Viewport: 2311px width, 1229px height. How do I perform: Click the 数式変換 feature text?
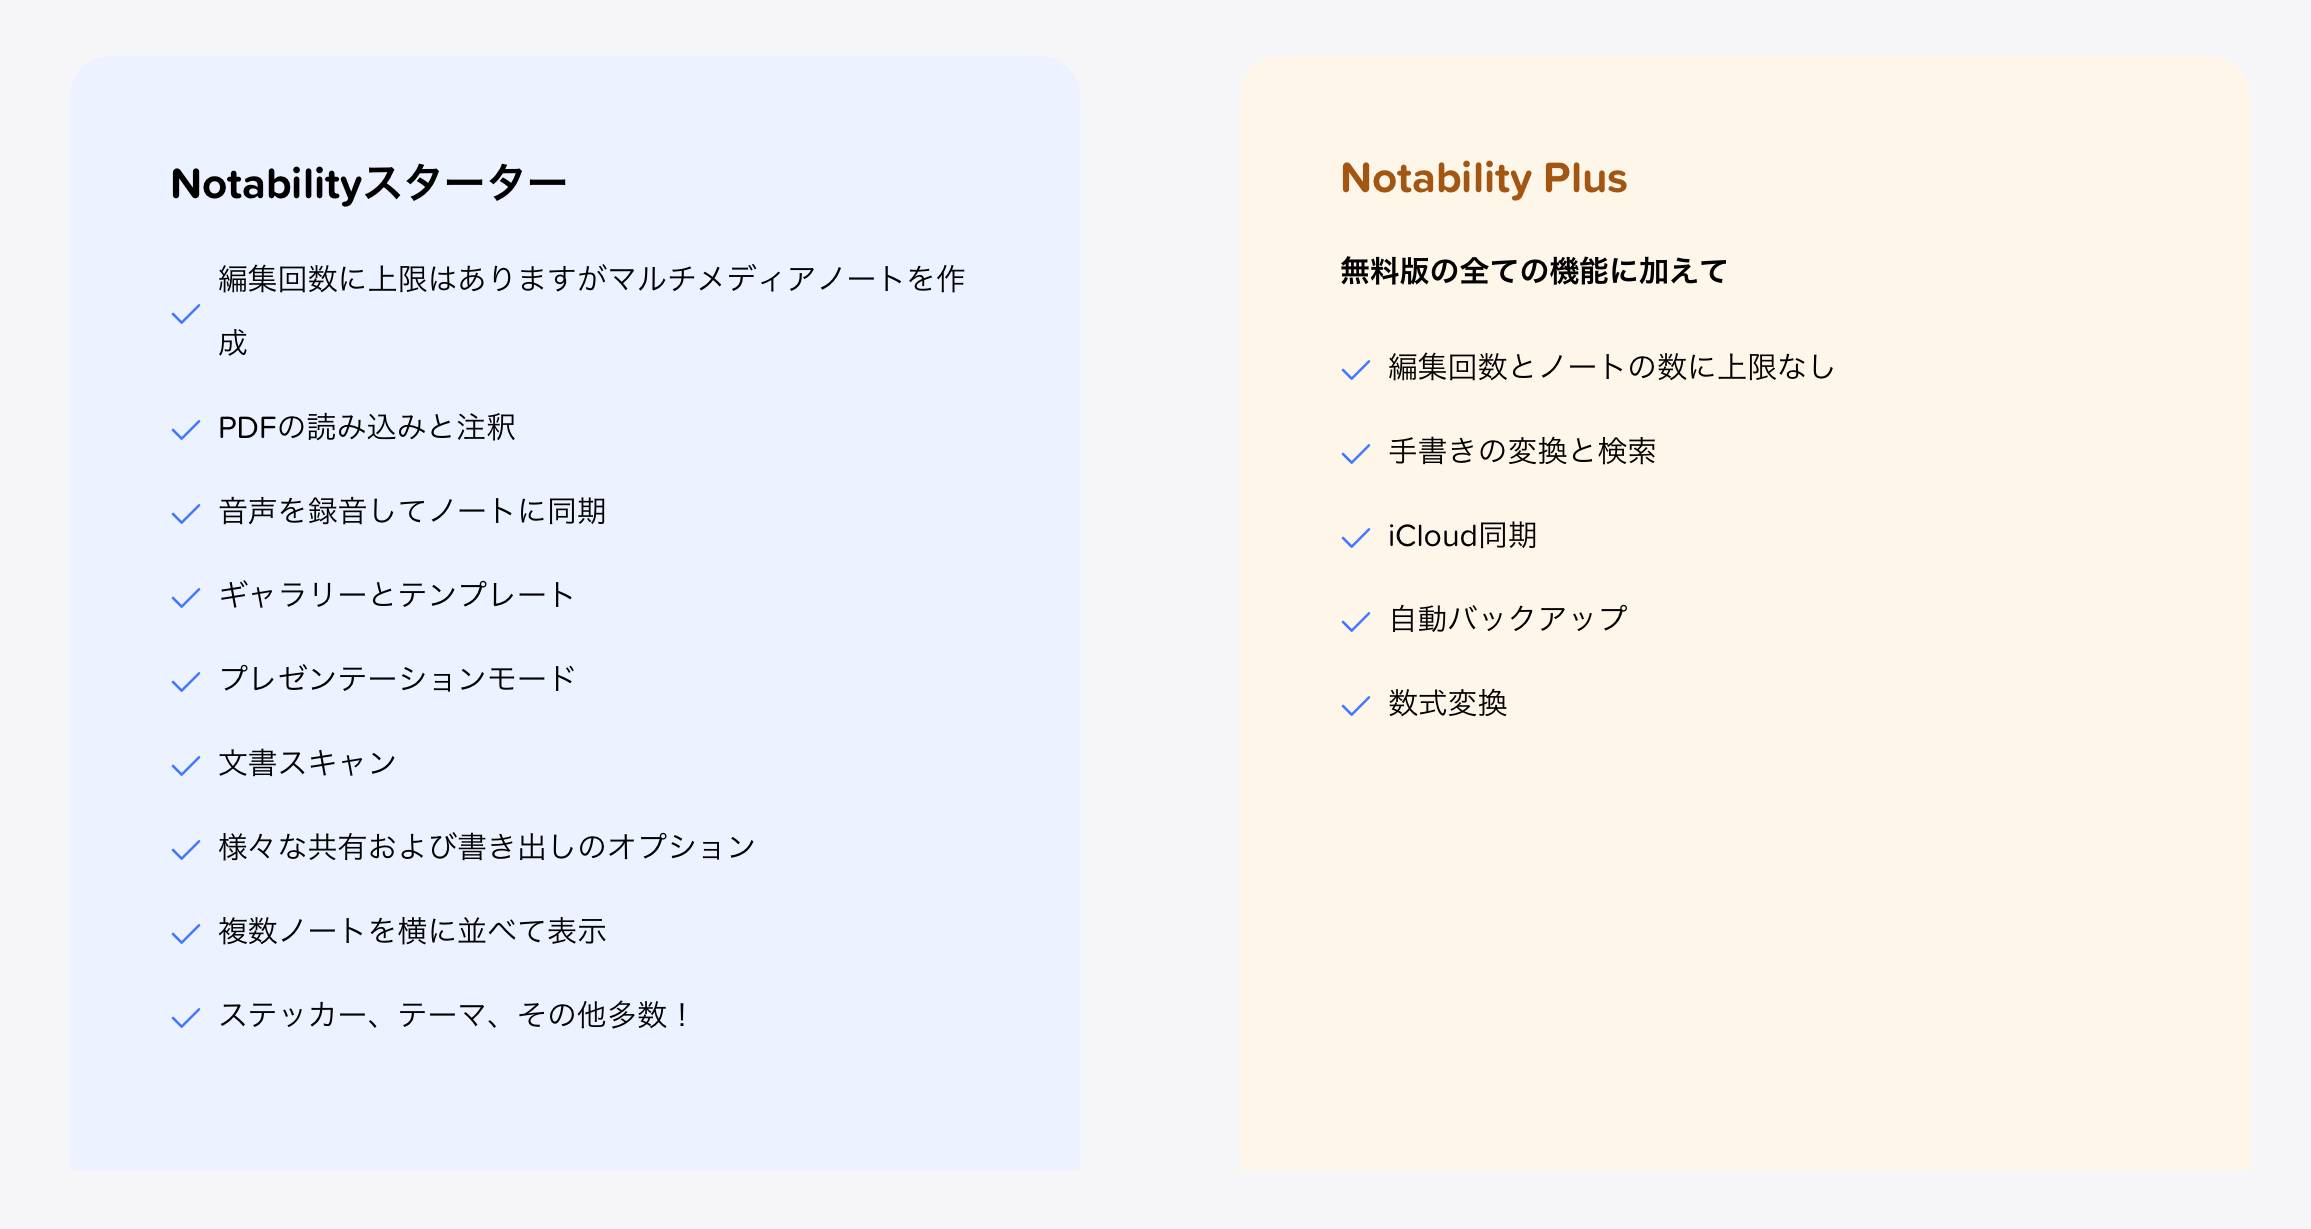pyautogui.click(x=1447, y=703)
